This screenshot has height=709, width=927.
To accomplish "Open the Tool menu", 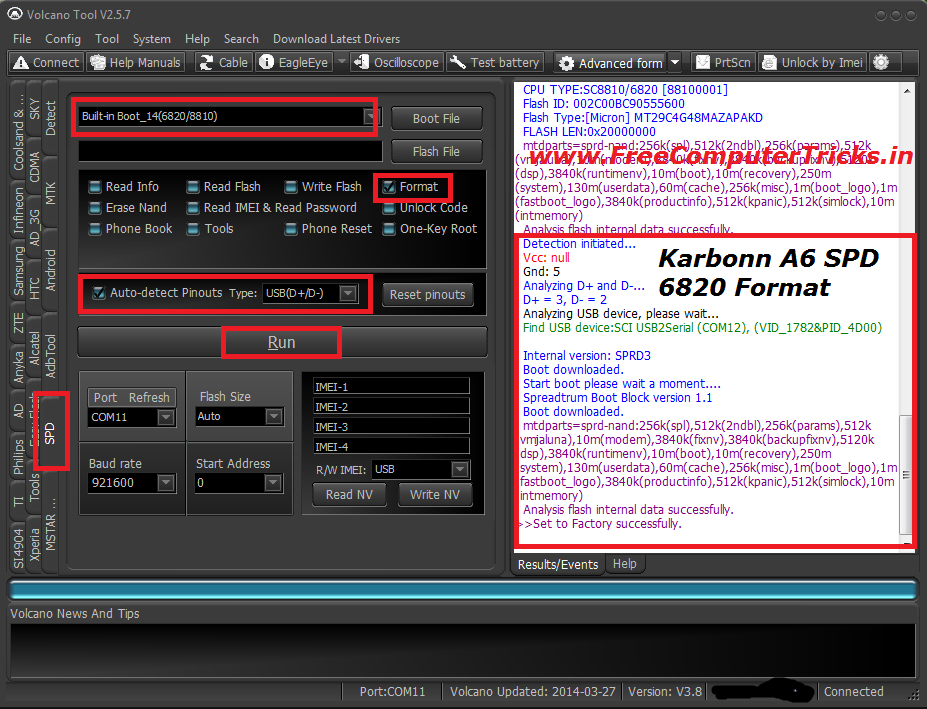I will click(107, 39).
